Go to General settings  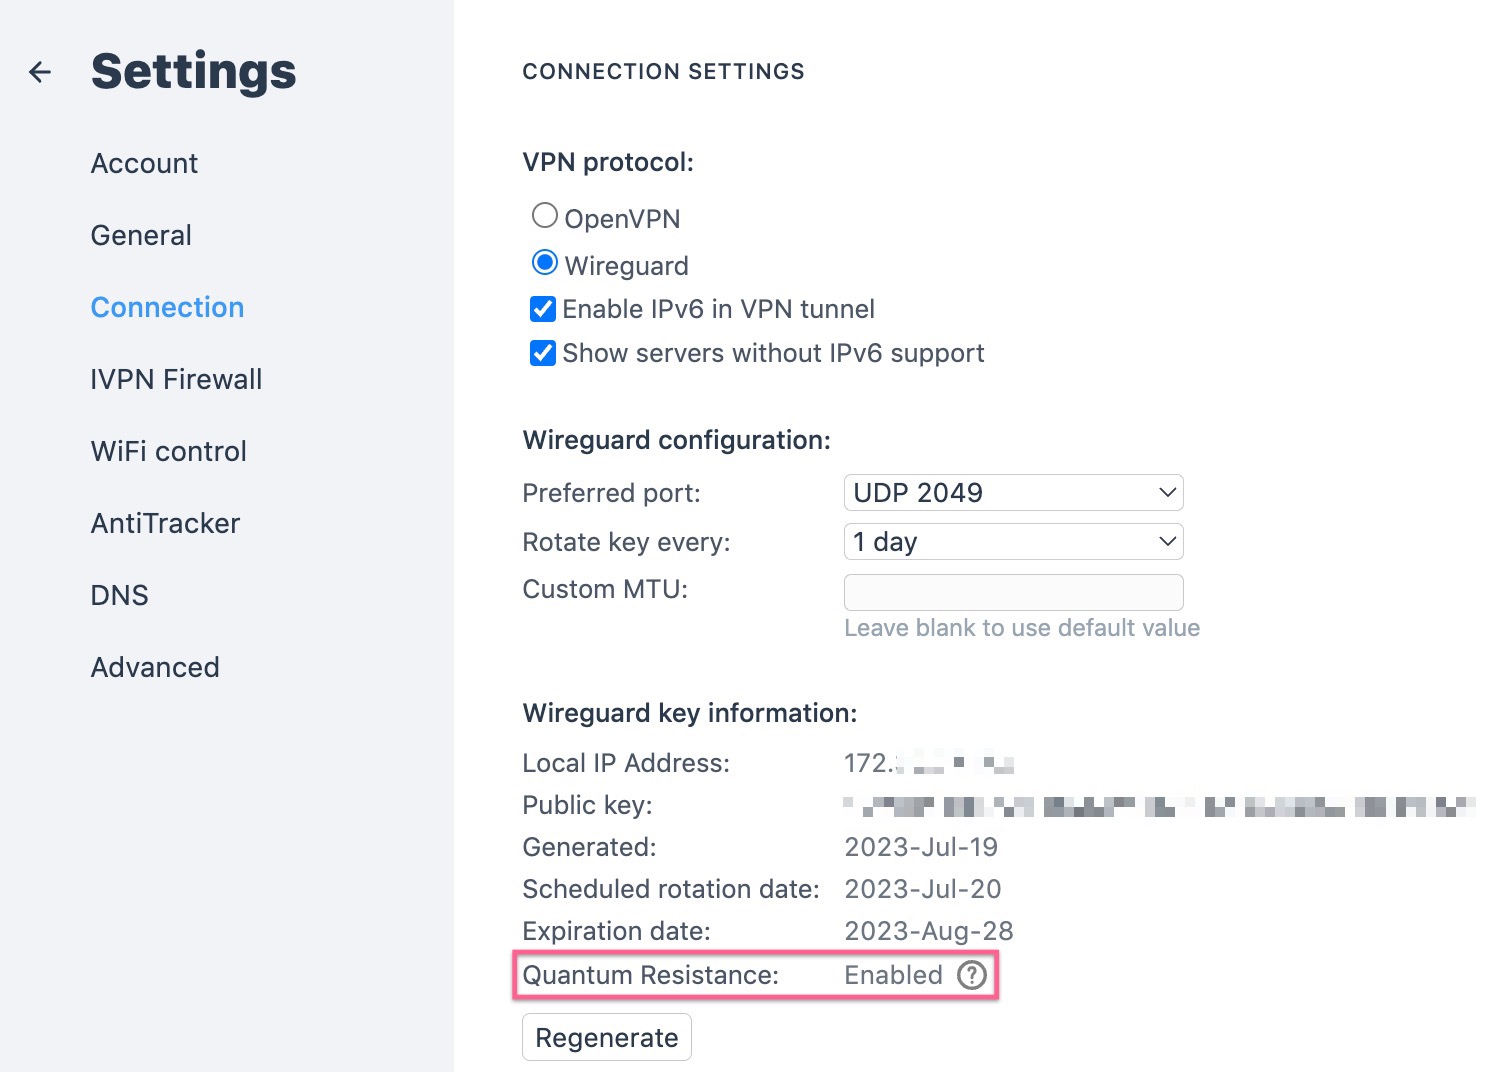click(x=141, y=235)
